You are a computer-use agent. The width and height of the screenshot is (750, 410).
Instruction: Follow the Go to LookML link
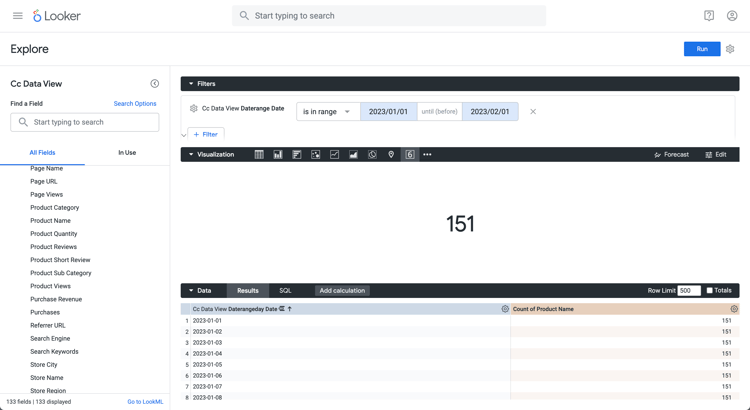click(x=145, y=402)
